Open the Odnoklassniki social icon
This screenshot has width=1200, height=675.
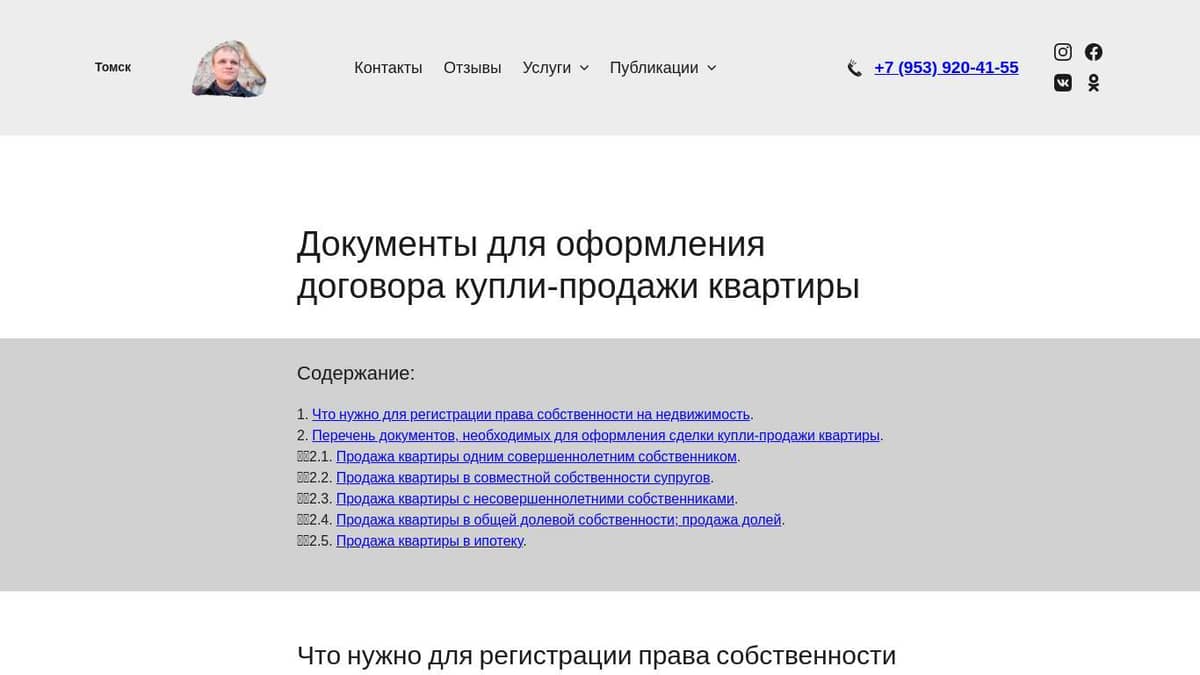(1094, 83)
